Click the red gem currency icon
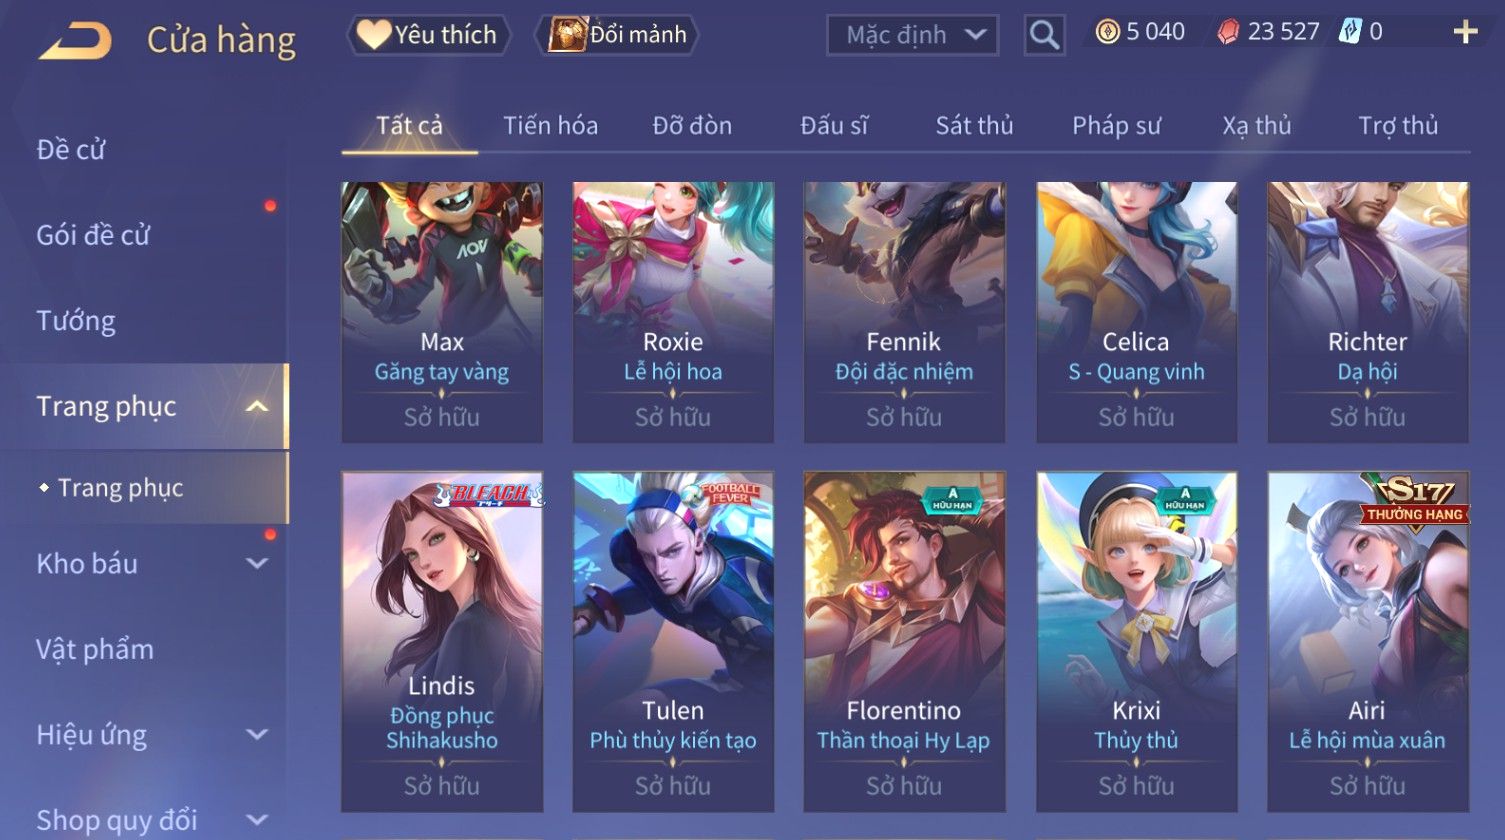The image size is (1505, 840). (1227, 32)
